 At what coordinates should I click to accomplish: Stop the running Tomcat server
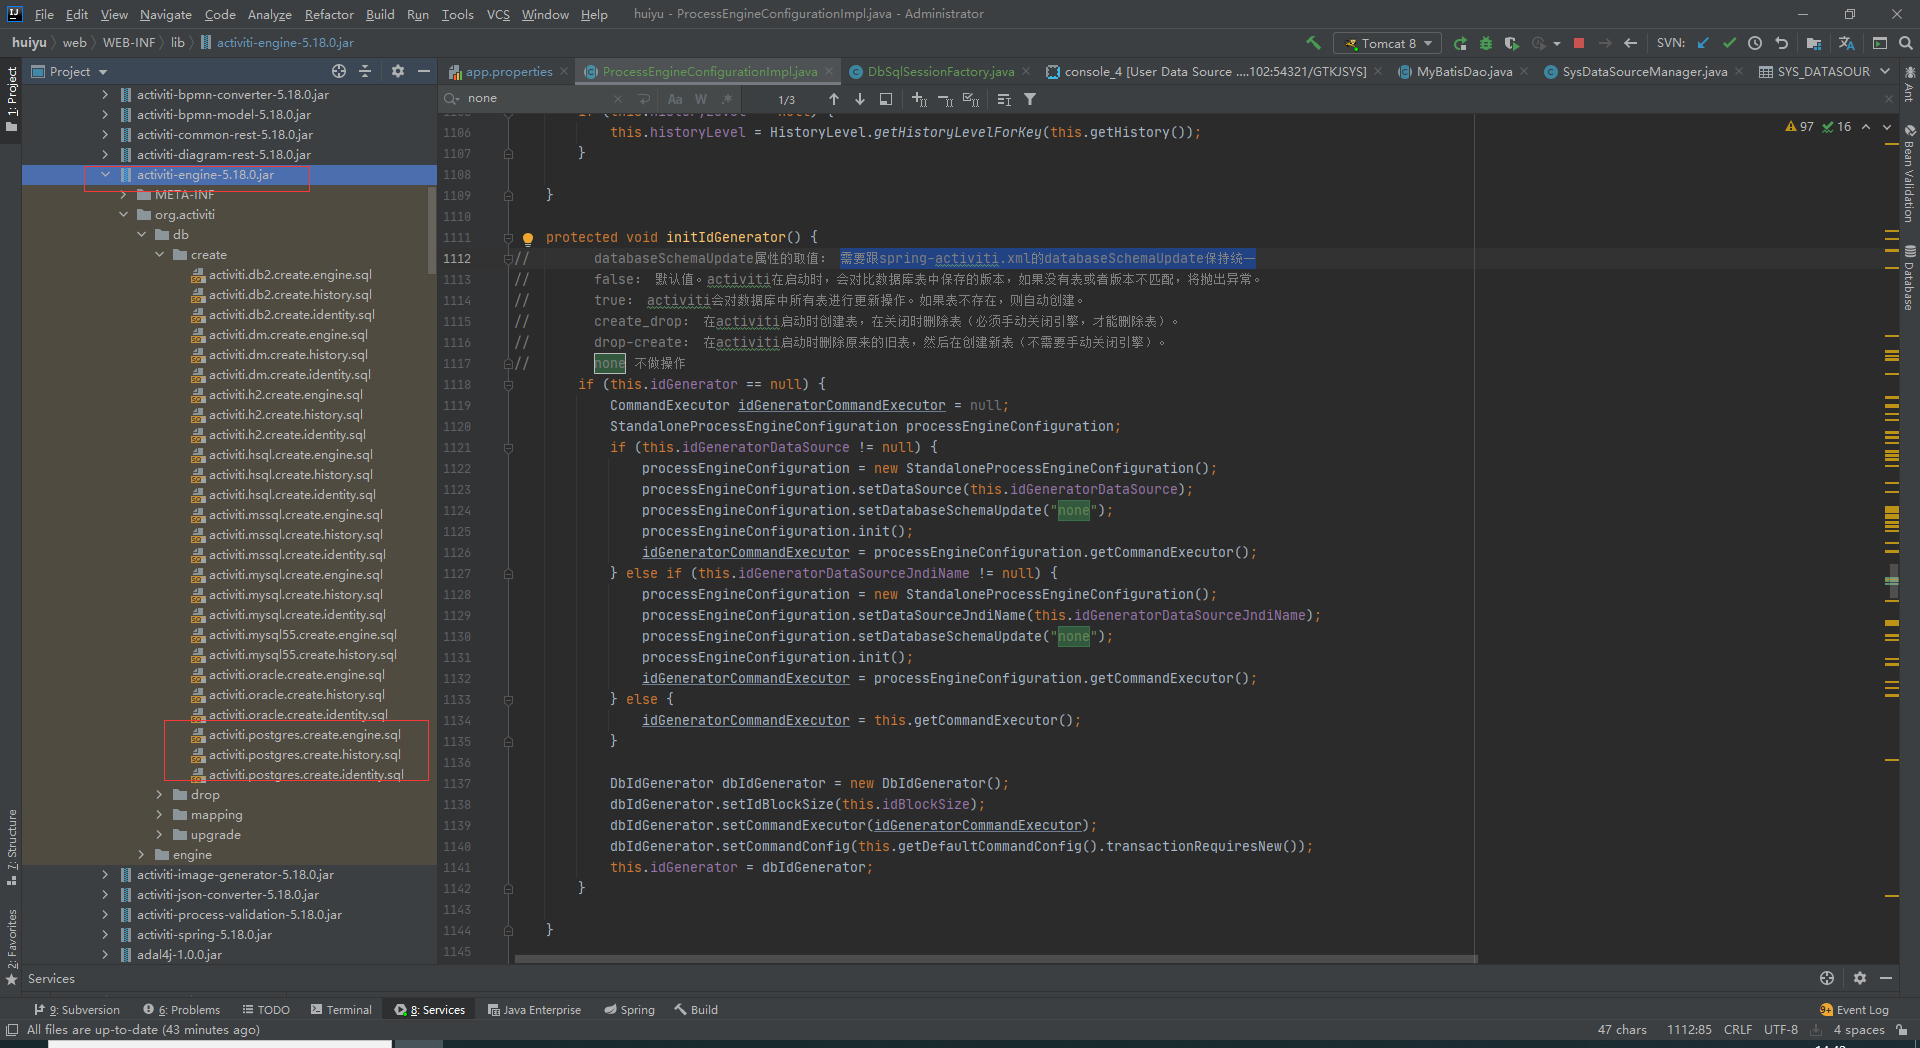click(1578, 43)
